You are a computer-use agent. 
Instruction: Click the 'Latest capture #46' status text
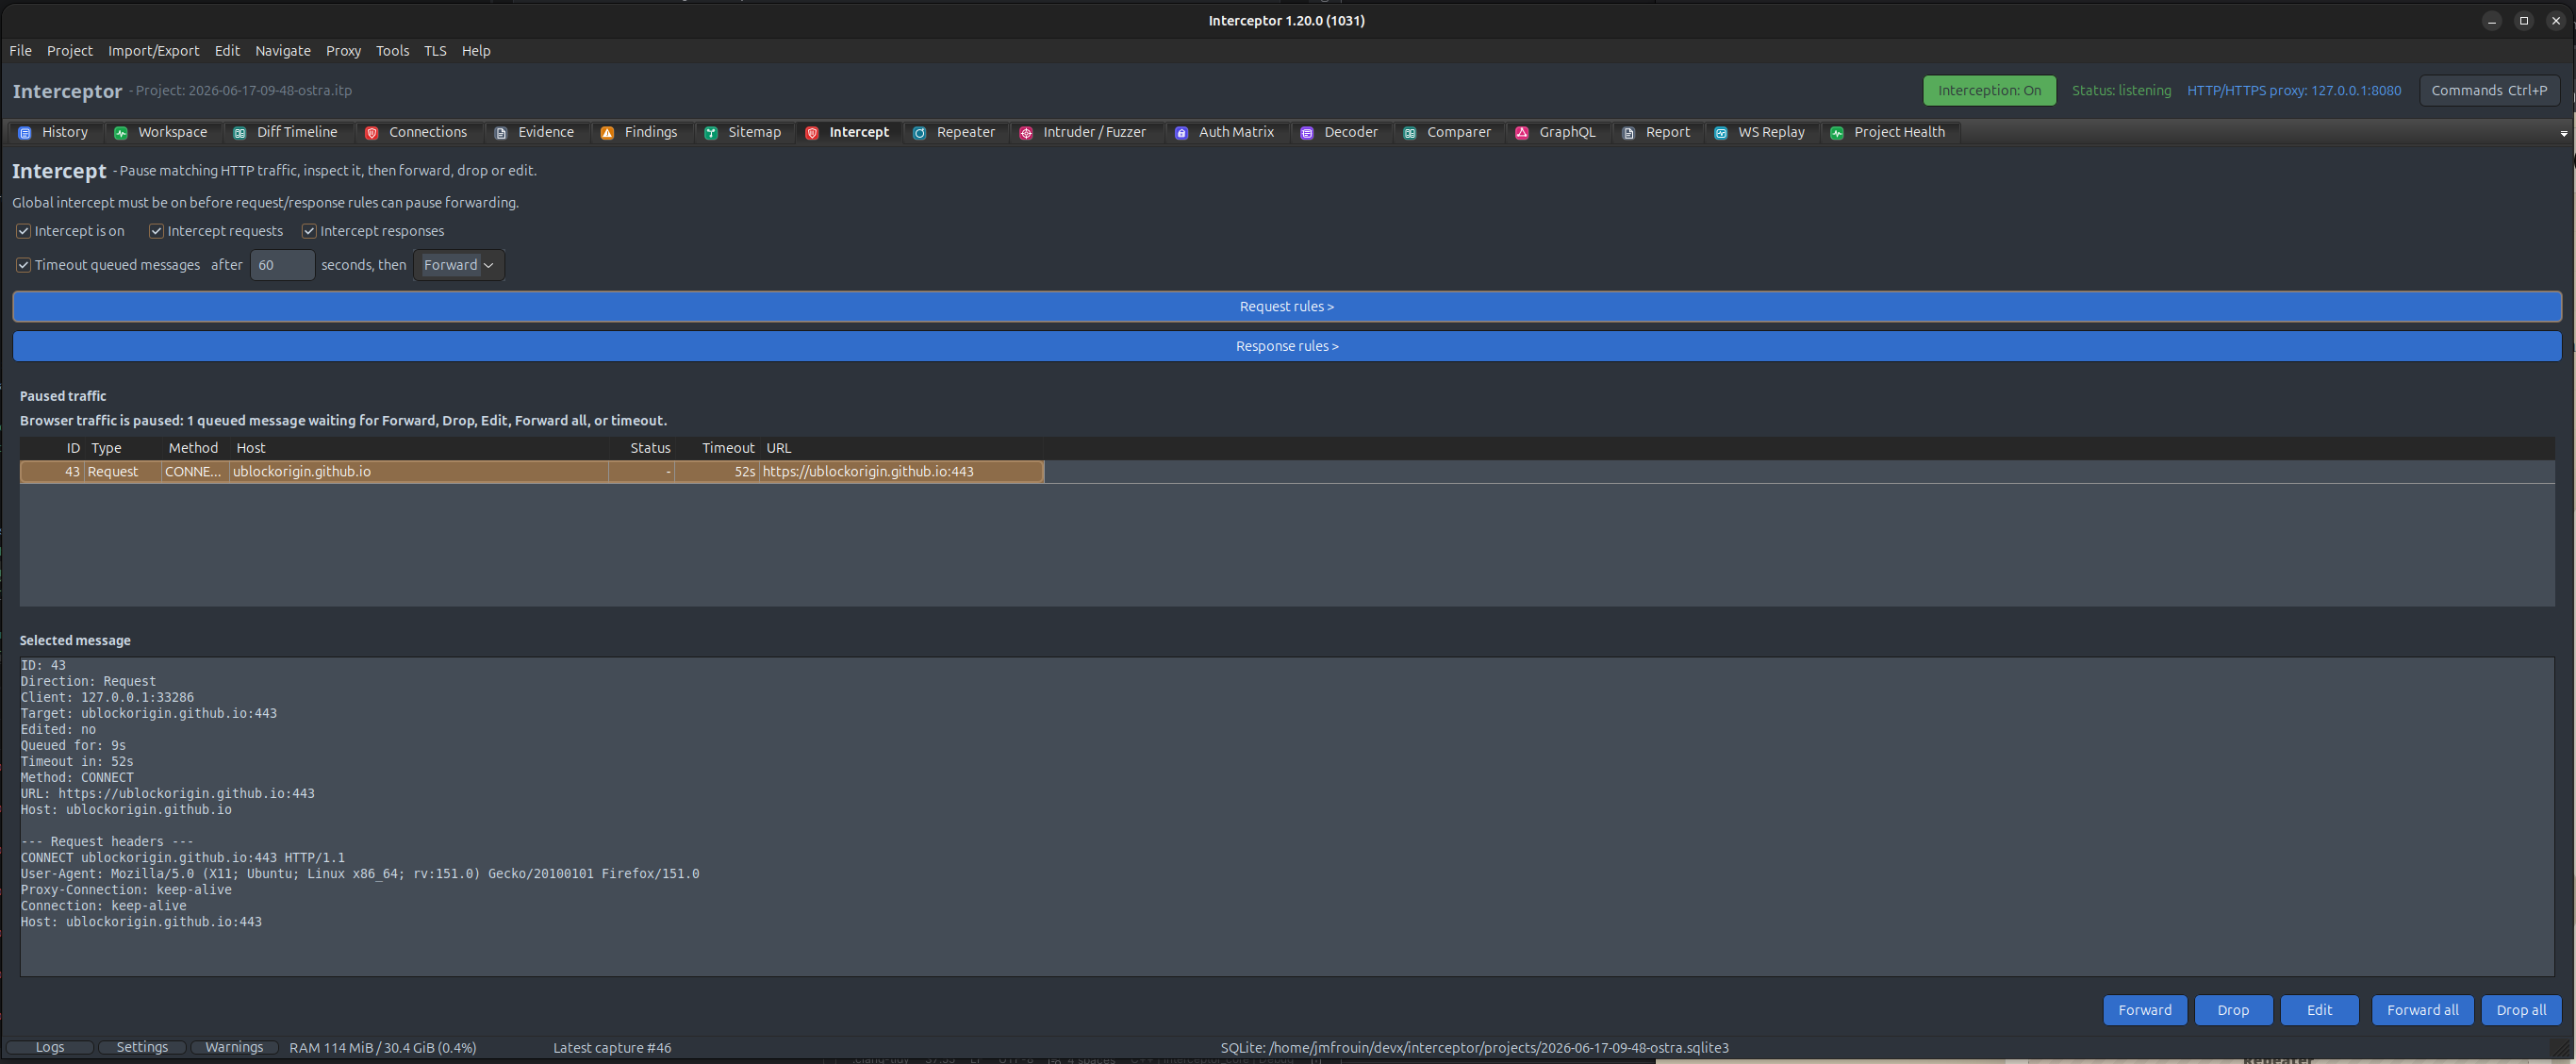click(612, 1048)
